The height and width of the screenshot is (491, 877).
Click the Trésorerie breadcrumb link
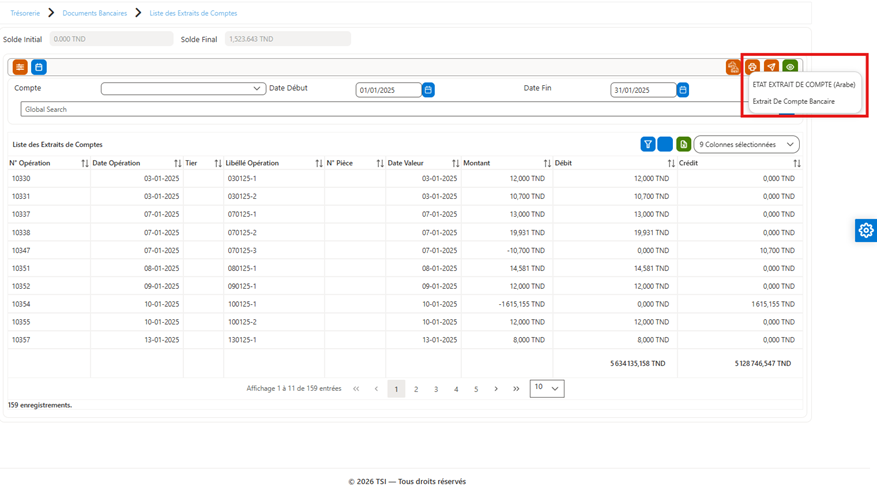coord(25,13)
